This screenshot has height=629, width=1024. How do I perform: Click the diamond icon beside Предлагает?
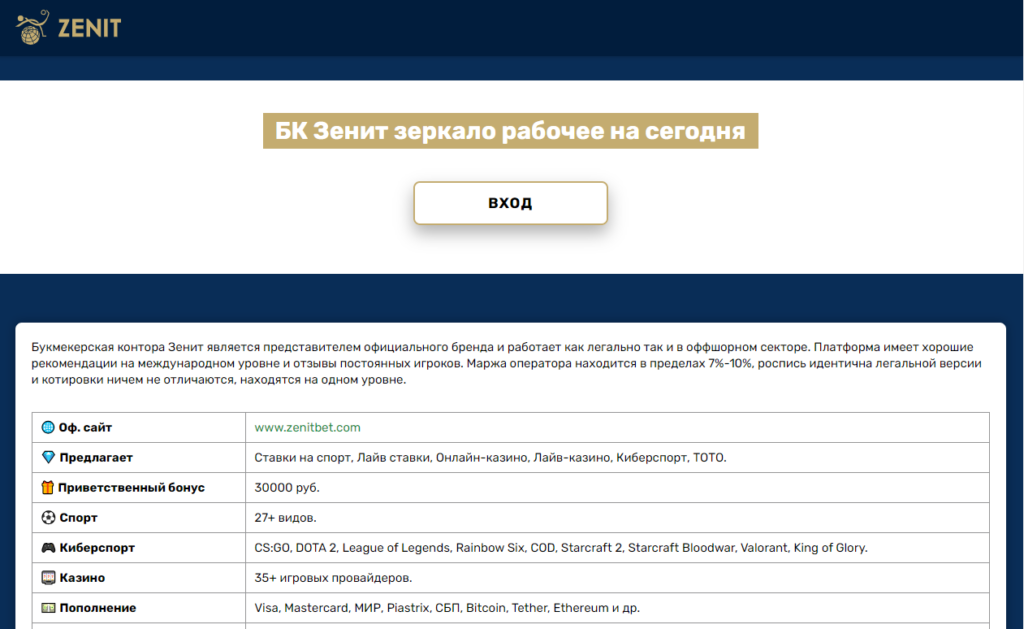click(48, 457)
